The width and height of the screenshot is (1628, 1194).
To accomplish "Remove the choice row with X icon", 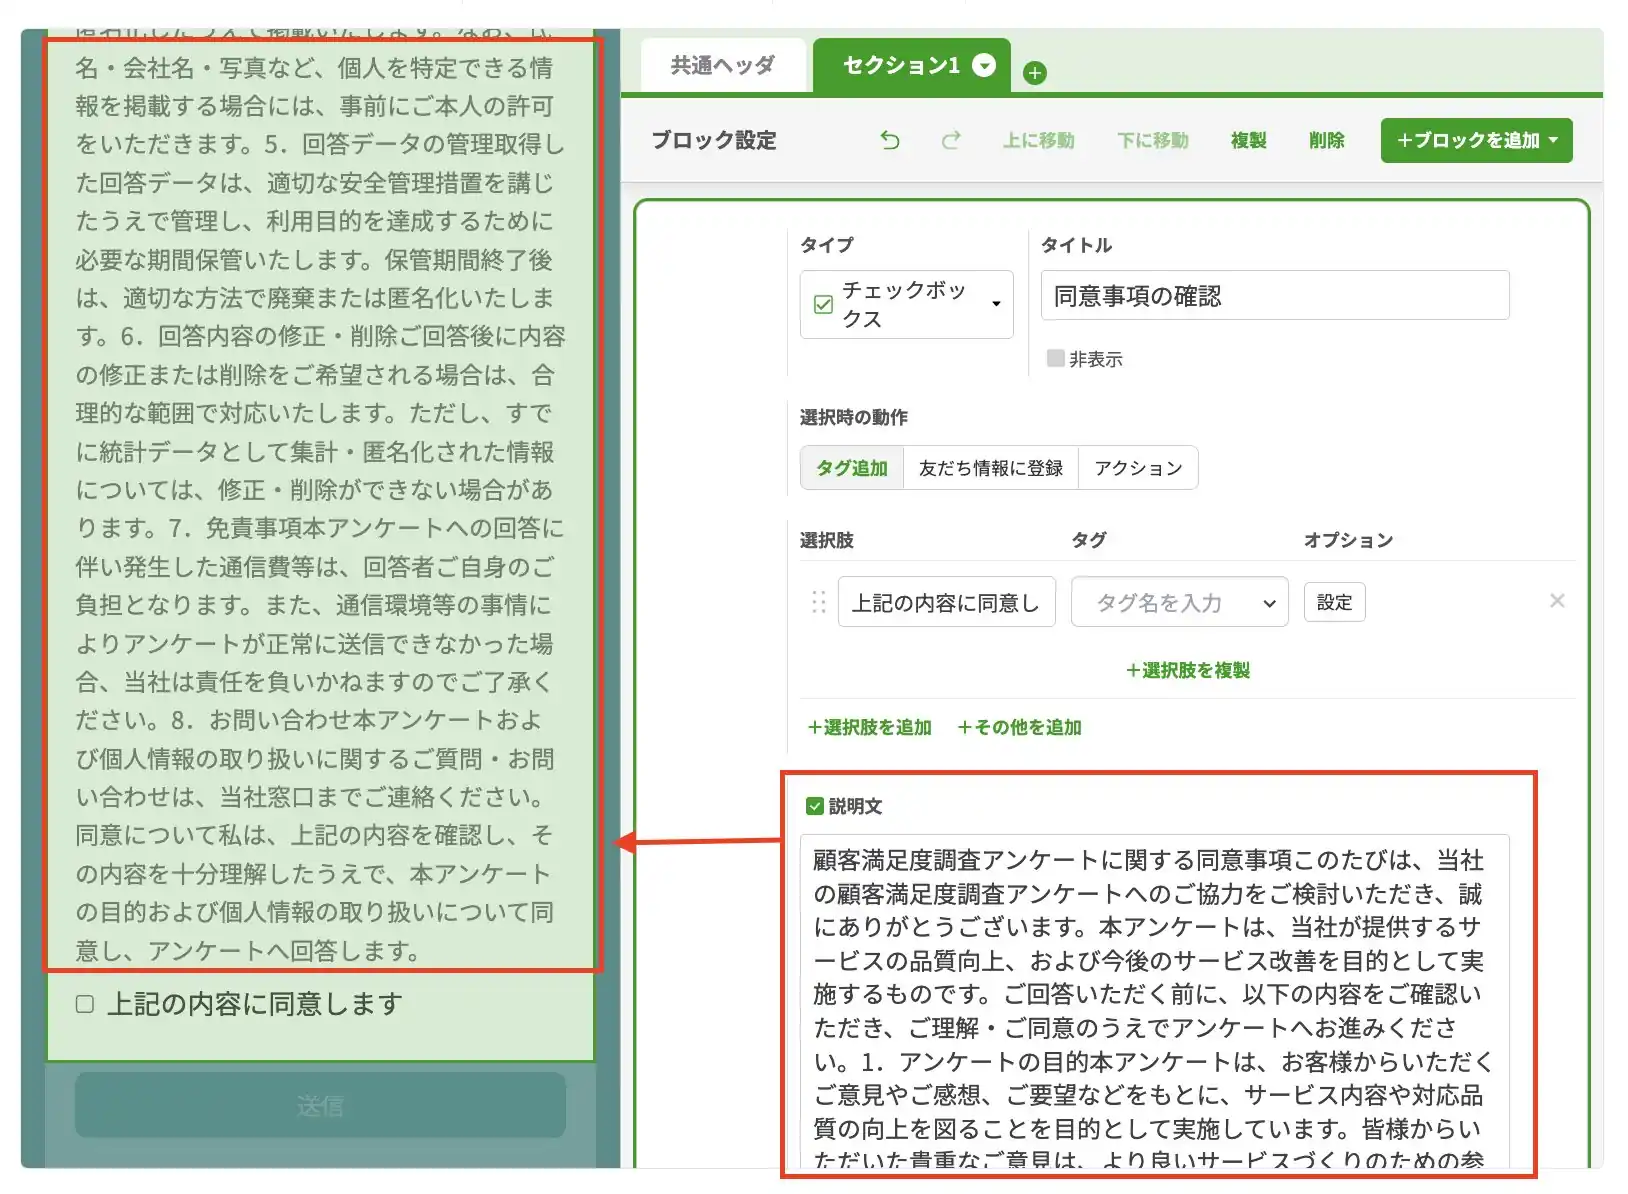I will pyautogui.click(x=1557, y=601).
